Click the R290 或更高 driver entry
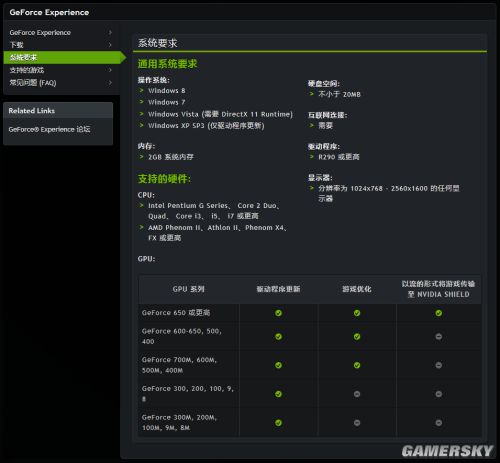The image size is (500, 463). (339, 157)
